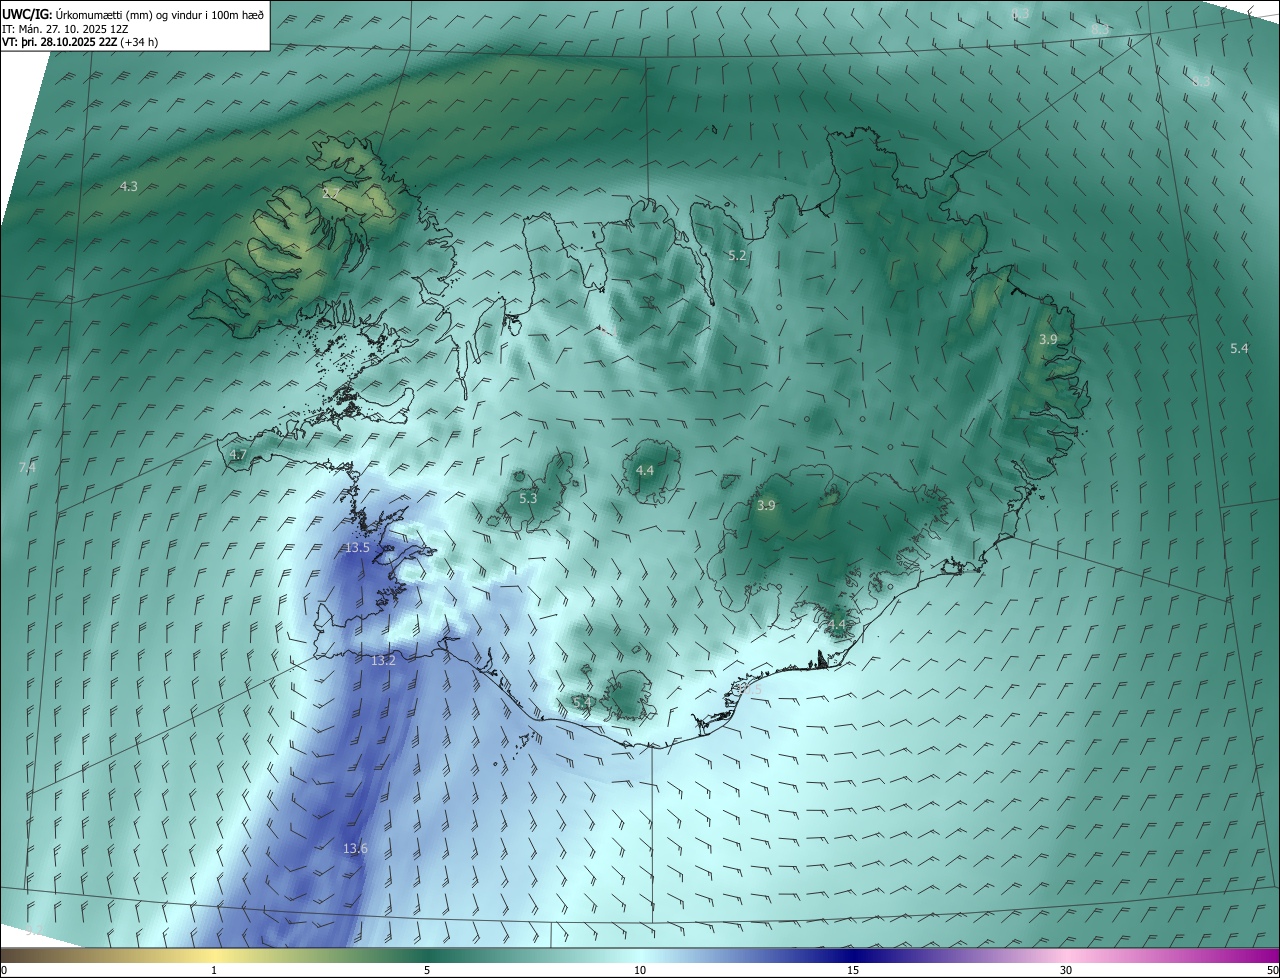
Task: Click the 13.5 value label near Reykjanes
Action: (357, 548)
